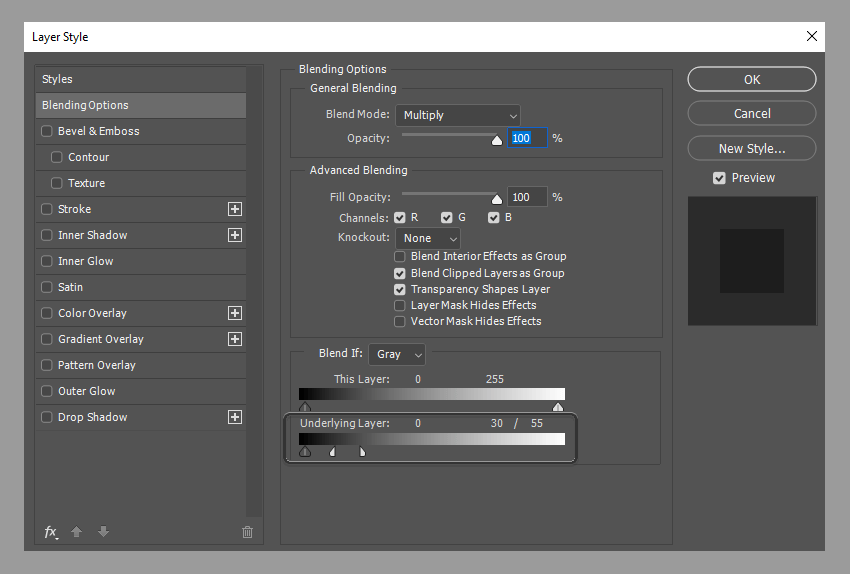This screenshot has height=574, width=850.
Task: Click plus icon beside Color Overlay
Action: point(235,313)
